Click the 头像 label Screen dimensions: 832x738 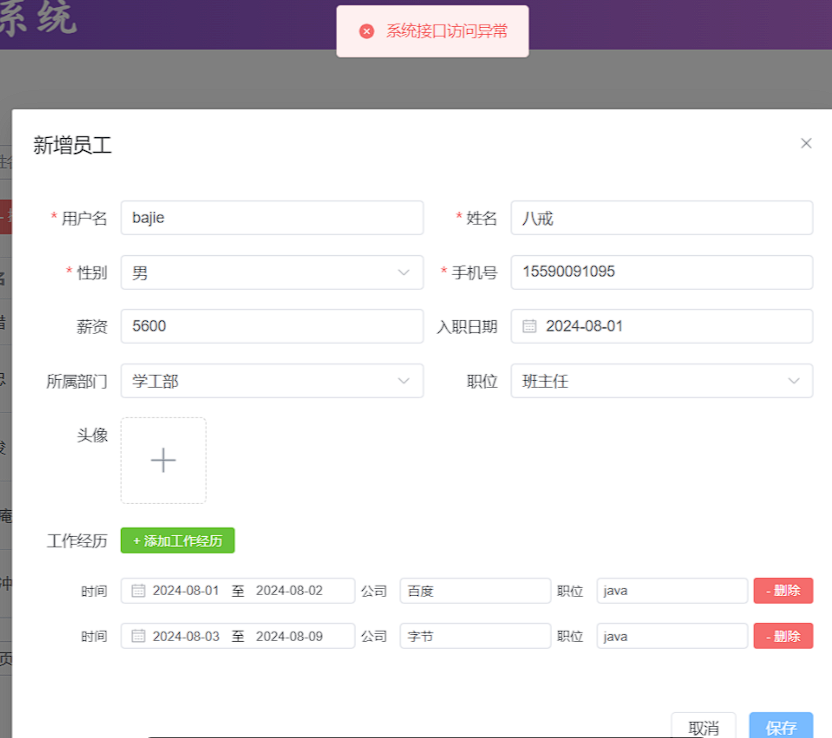pyautogui.click(x=92, y=436)
